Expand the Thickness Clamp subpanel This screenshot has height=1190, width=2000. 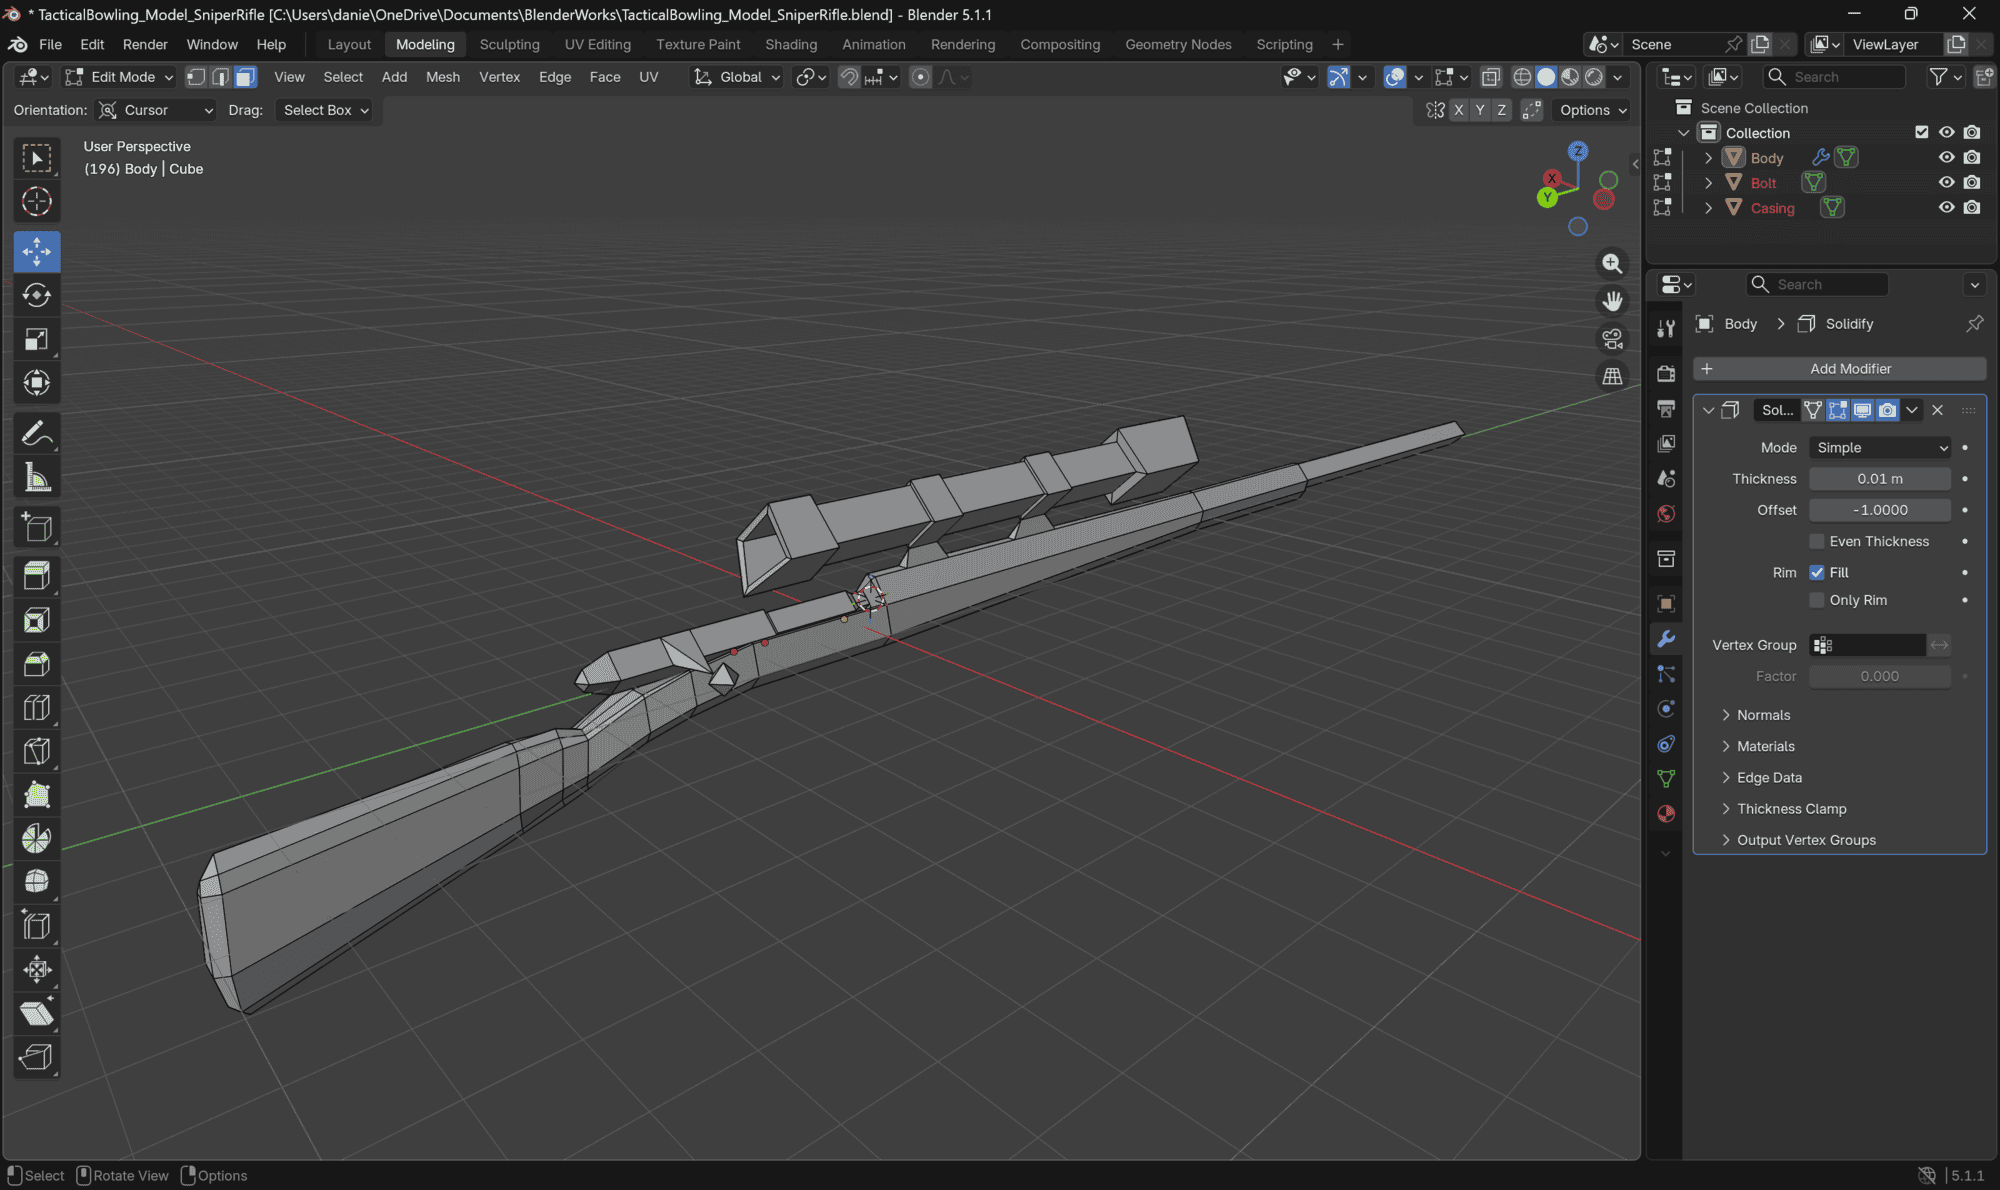(x=1783, y=809)
